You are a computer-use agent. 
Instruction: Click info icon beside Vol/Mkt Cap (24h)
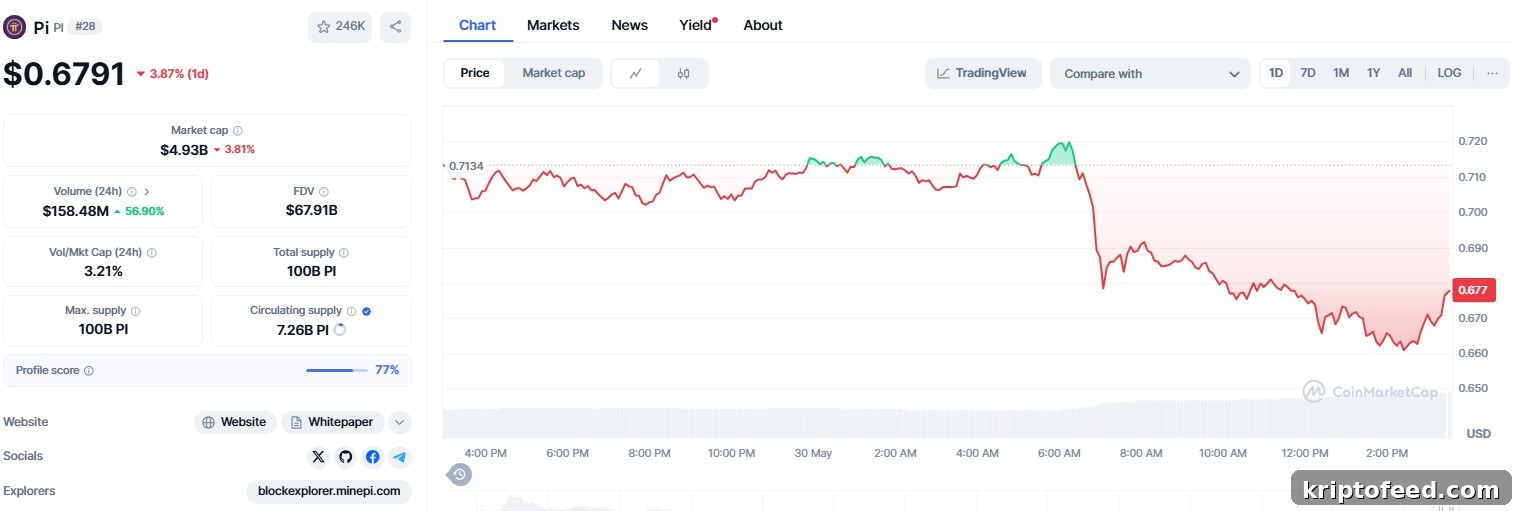tap(152, 253)
